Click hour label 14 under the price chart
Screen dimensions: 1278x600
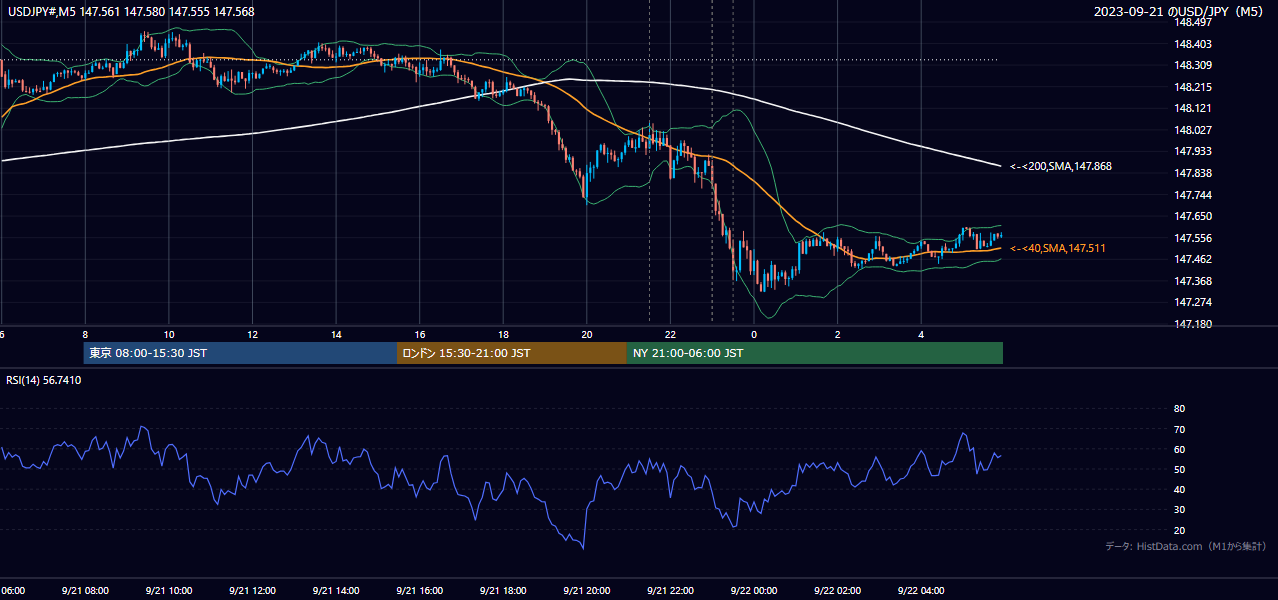tap(336, 334)
